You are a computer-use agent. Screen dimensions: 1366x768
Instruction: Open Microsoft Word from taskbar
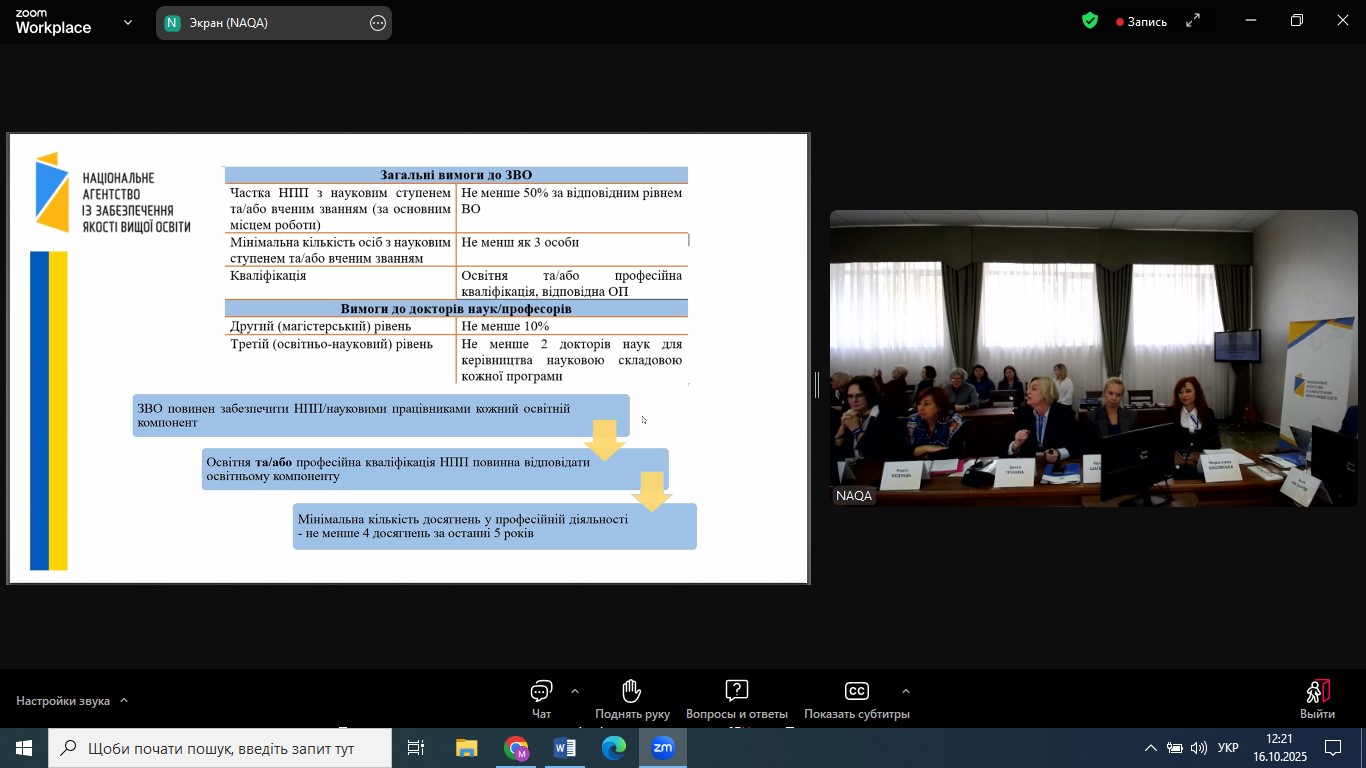(565, 748)
